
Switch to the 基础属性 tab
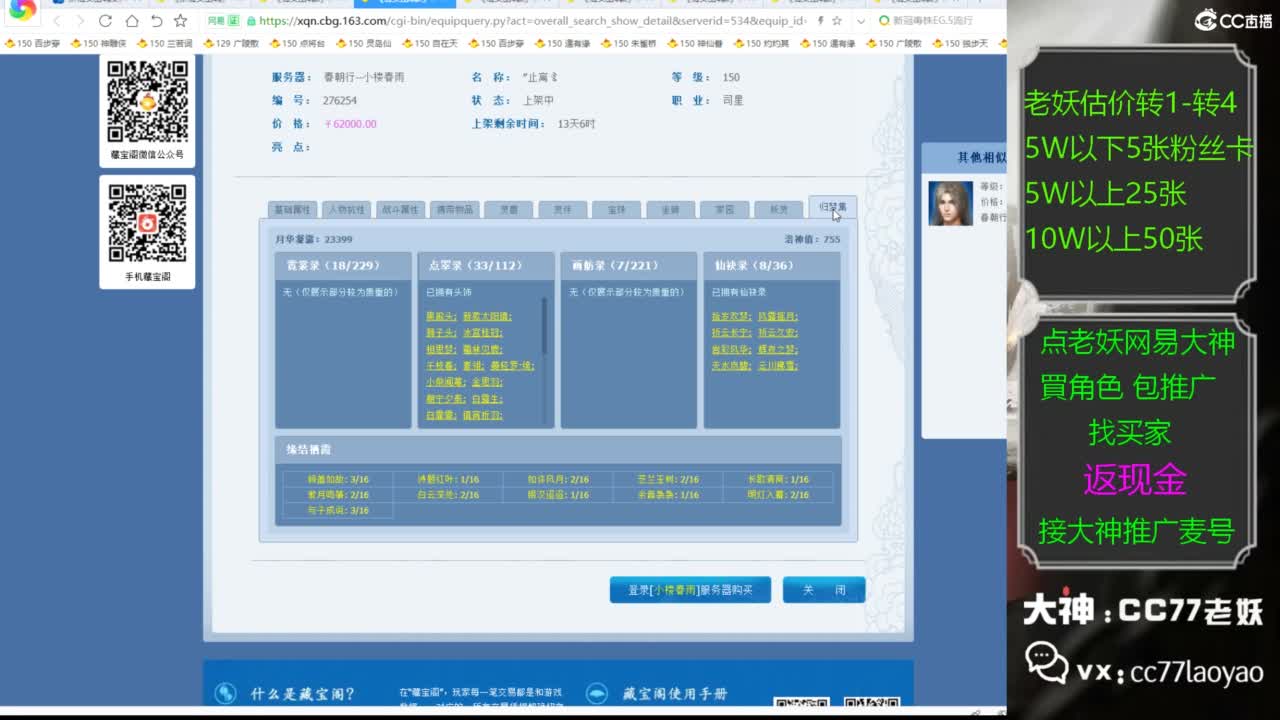[x=292, y=210]
